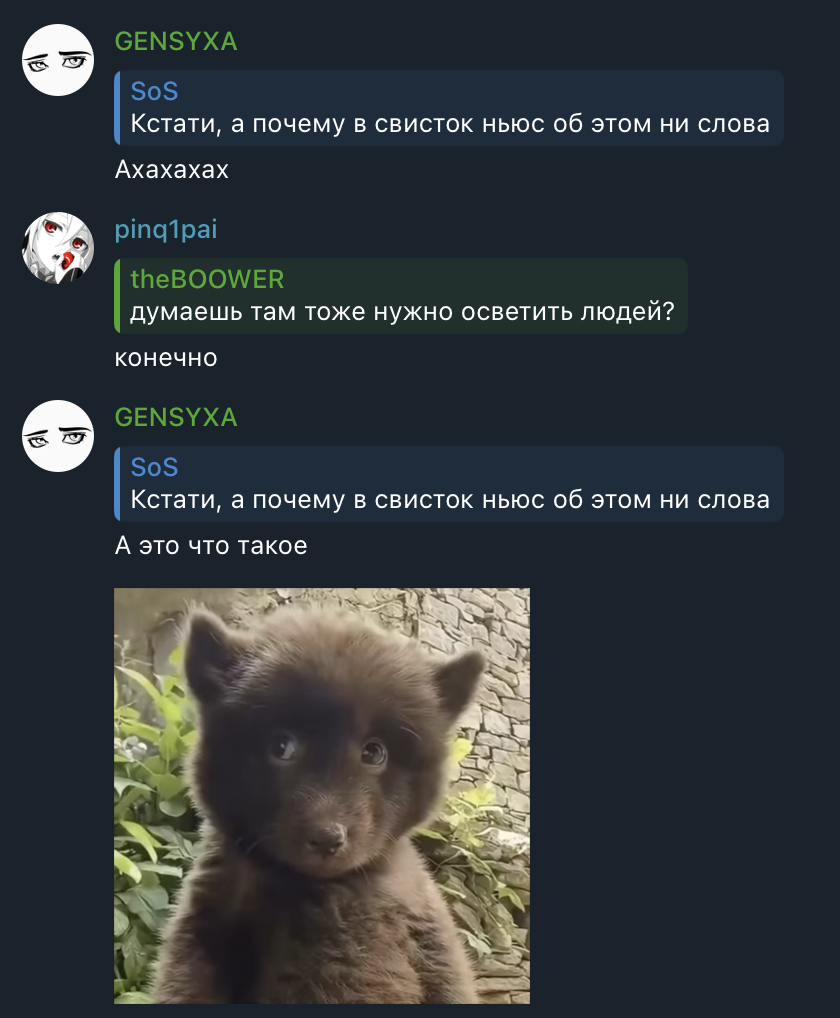Click the GENSYXA name above 'А это что такое'
840x1018 pixels.
point(176,417)
